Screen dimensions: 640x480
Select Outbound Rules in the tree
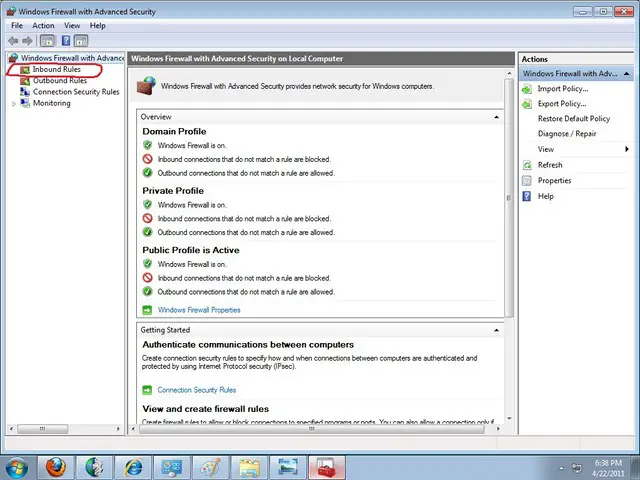pos(60,81)
